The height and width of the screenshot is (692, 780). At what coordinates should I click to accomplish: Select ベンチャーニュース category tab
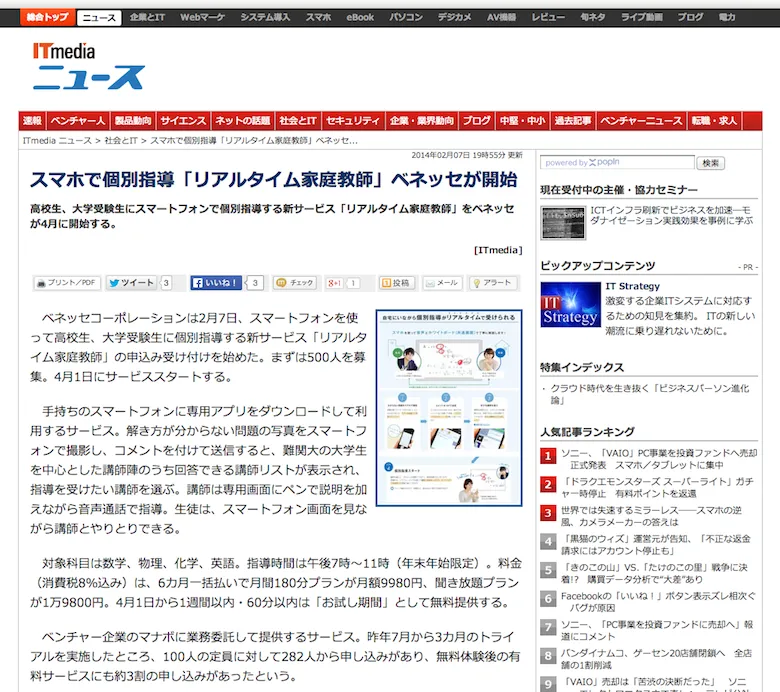point(641,121)
